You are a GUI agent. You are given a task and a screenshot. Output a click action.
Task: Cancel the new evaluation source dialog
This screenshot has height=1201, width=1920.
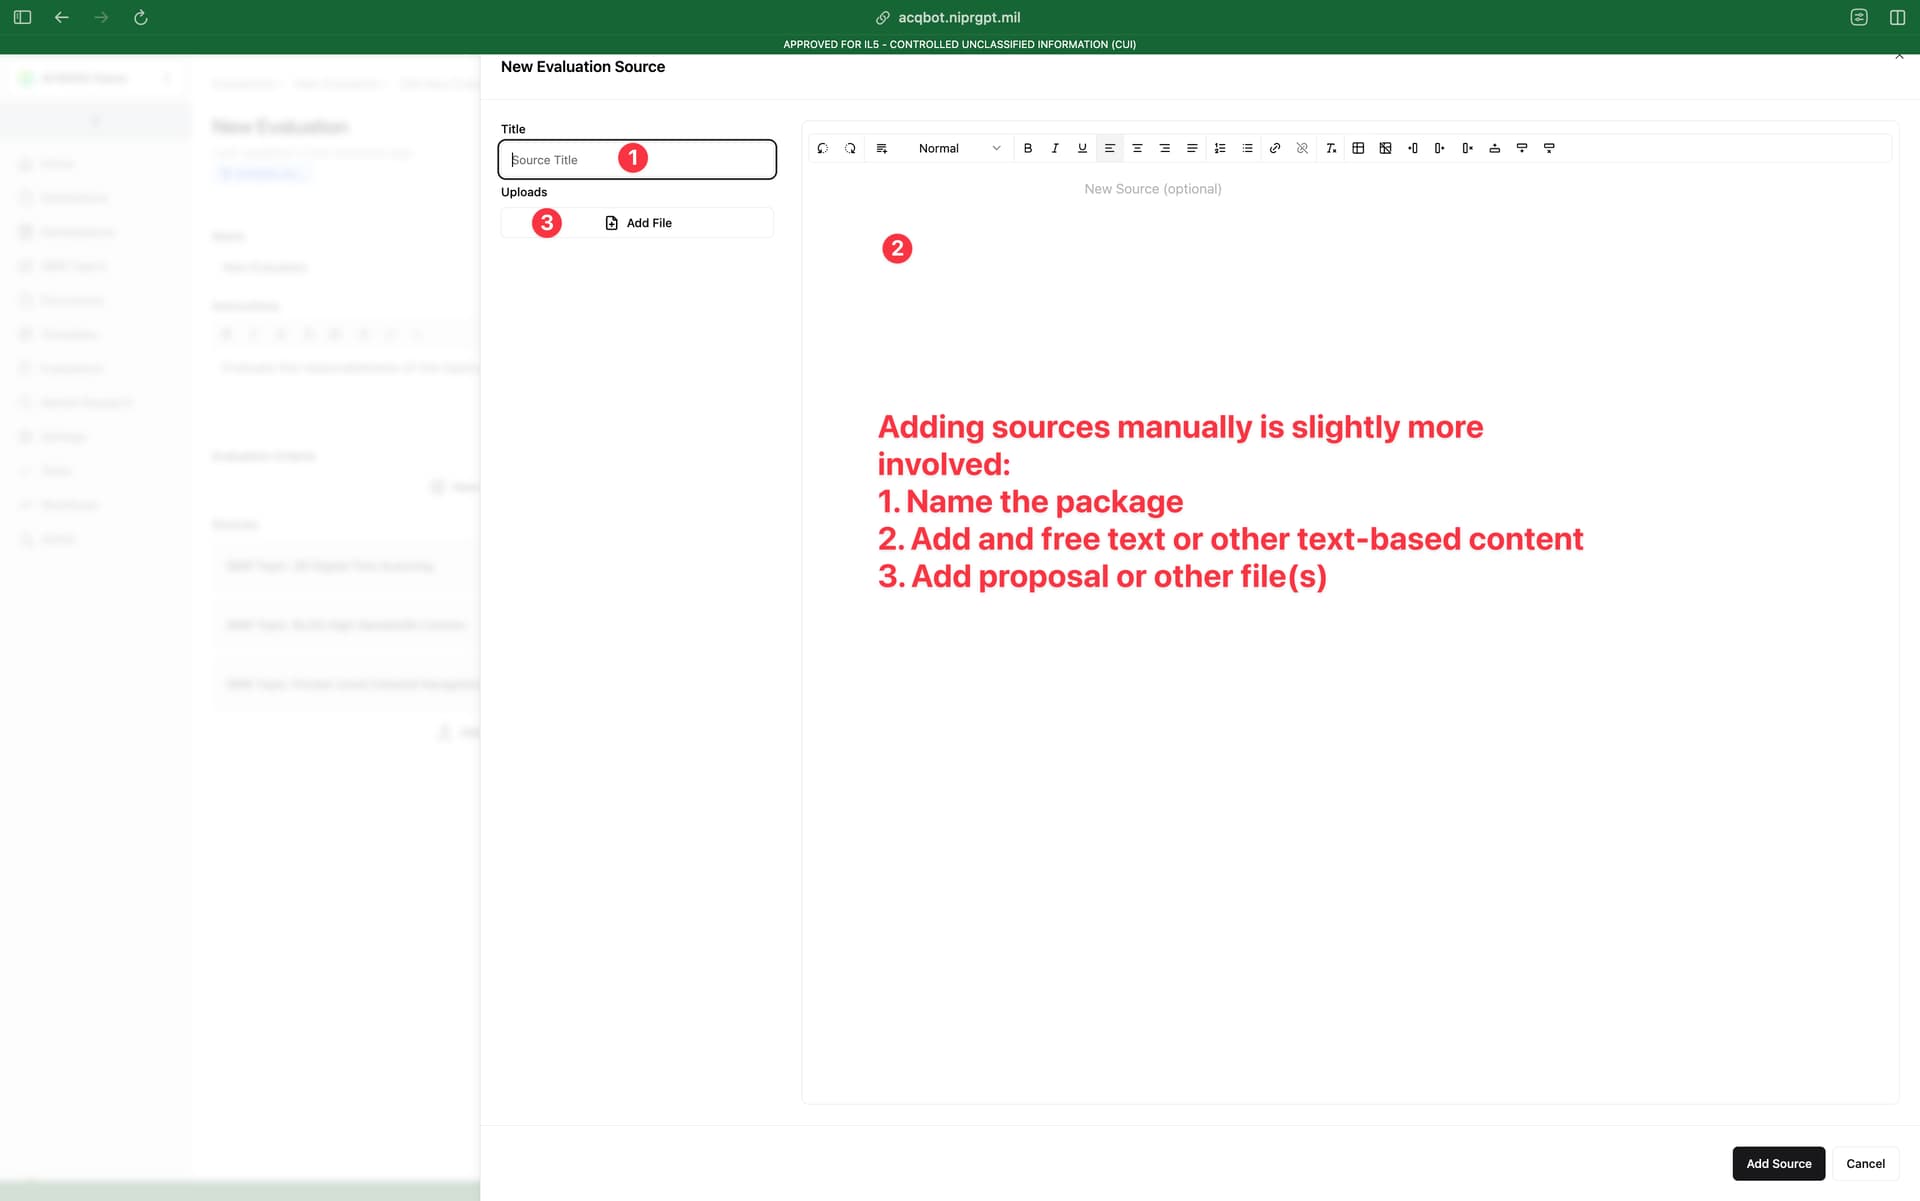click(x=1865, y=1163)
